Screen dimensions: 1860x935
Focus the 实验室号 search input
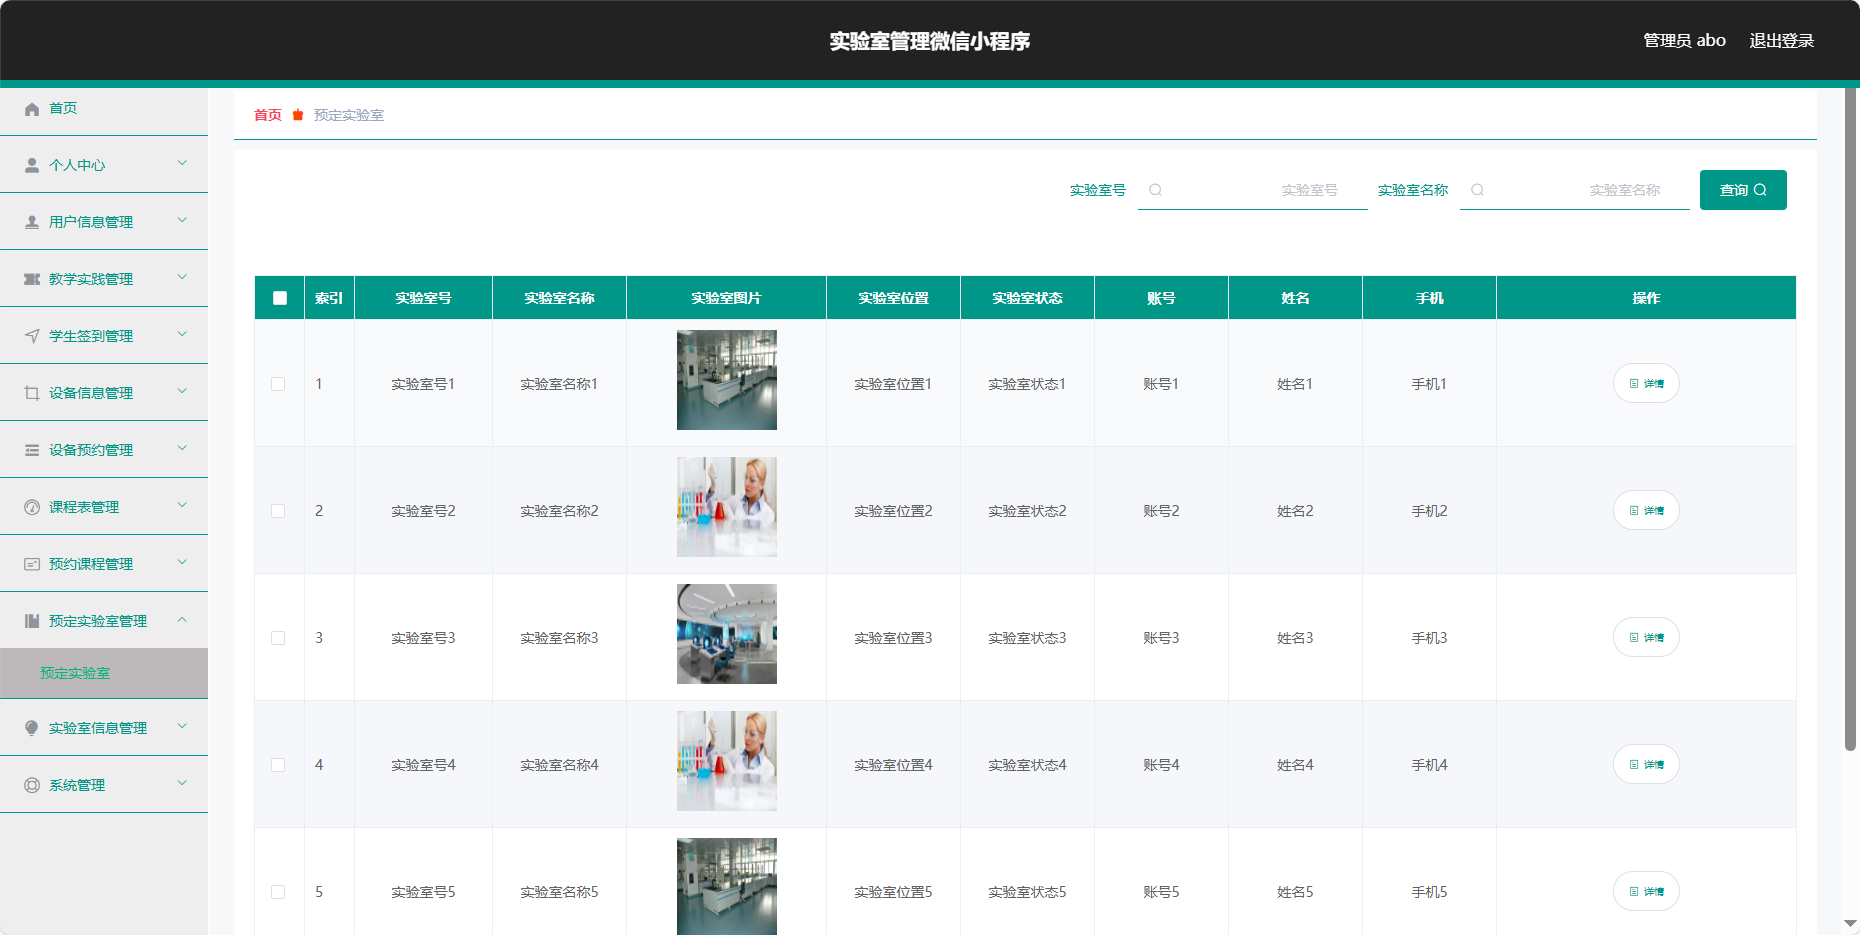(x=1253, y=190)
